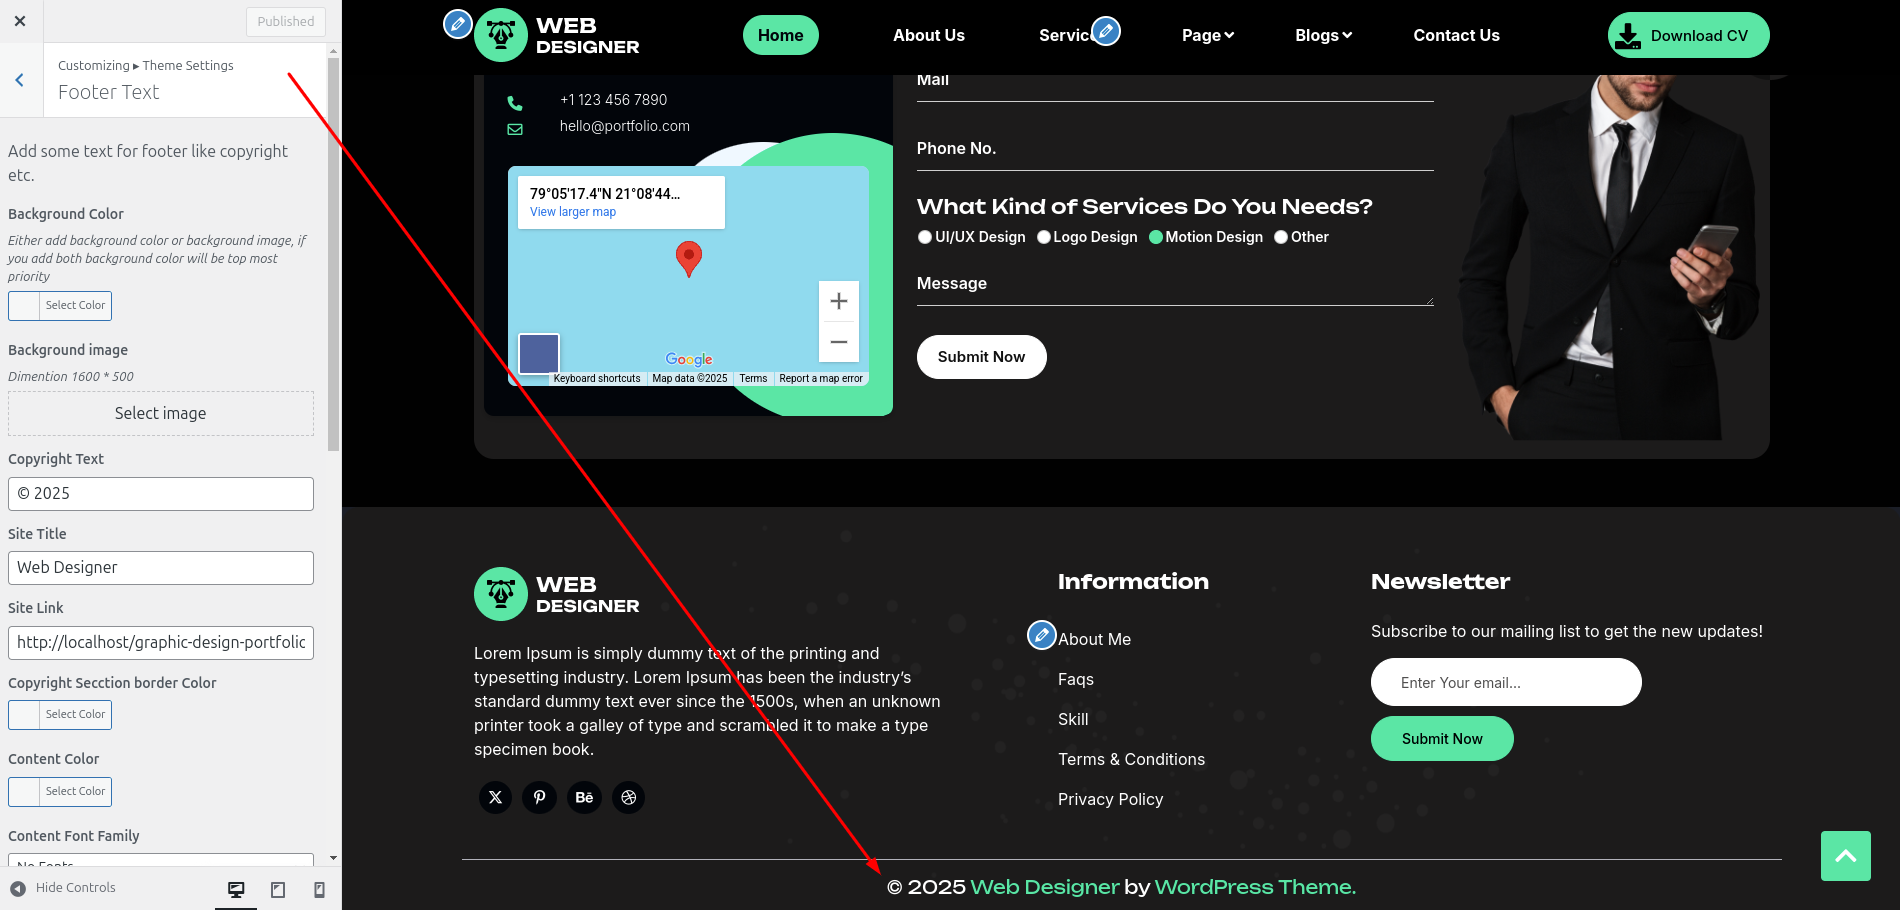This screenshot has height=910, width=1900.
Task: Click the scroll-to-top arrow button
Action: (x=1845, y=856)
